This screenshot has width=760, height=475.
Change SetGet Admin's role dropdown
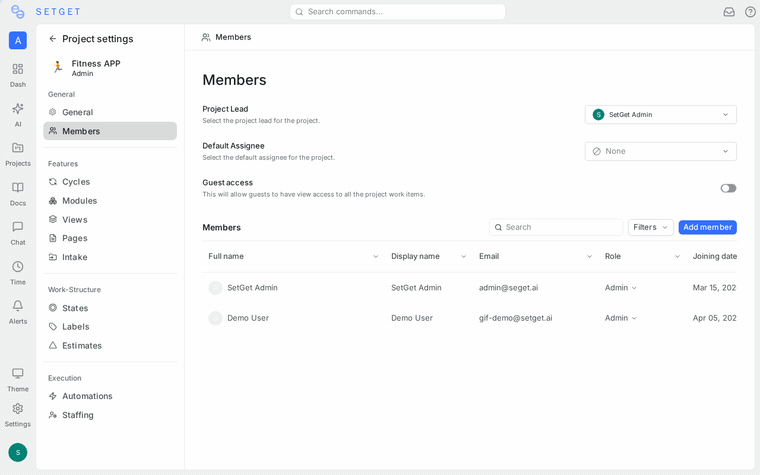click(x=620, y=288)
